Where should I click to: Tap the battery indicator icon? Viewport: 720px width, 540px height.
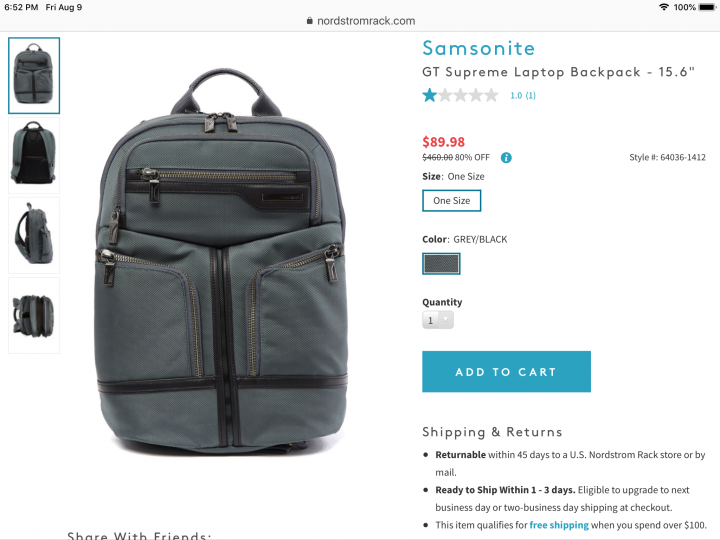(707, 7)
